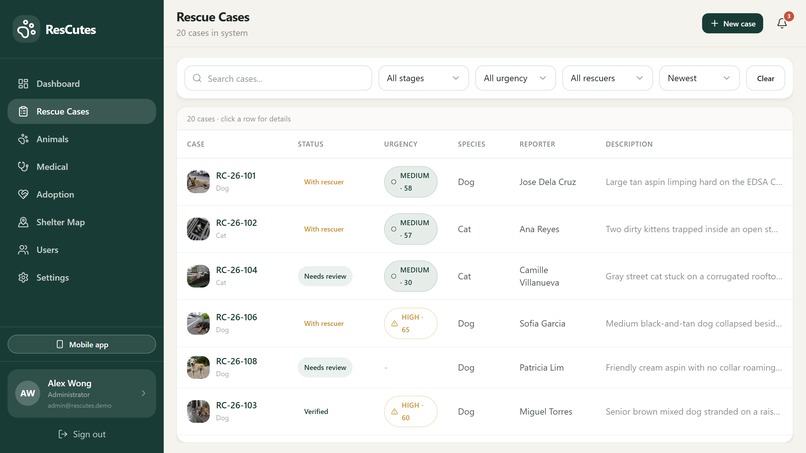Click the Medical stethoscope icon

[x=23, y=167]
